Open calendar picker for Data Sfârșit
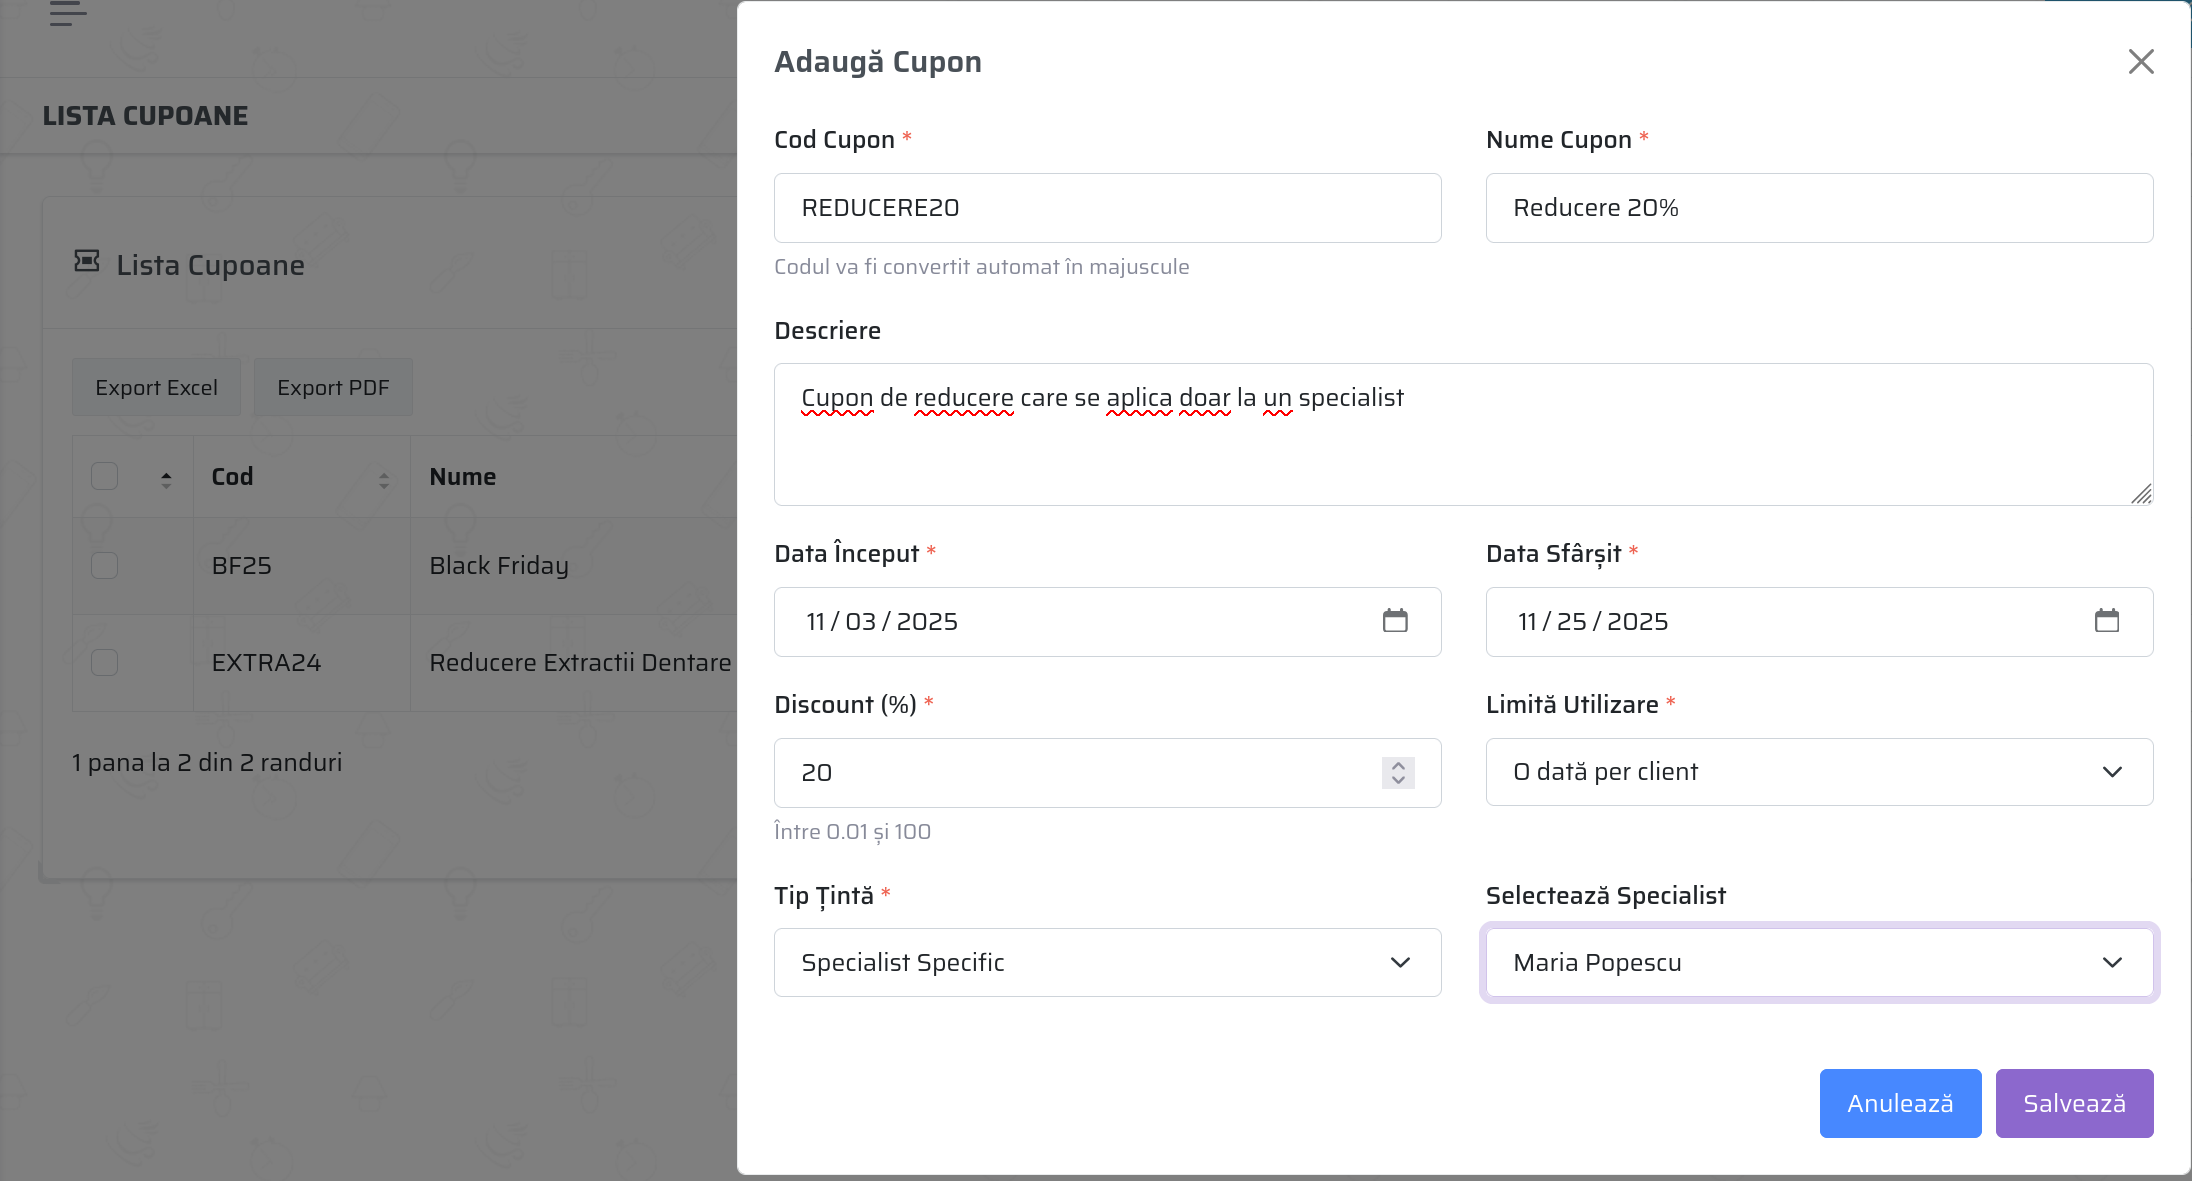Screen dimensions: 2192x1181 tap(2106, 621)
